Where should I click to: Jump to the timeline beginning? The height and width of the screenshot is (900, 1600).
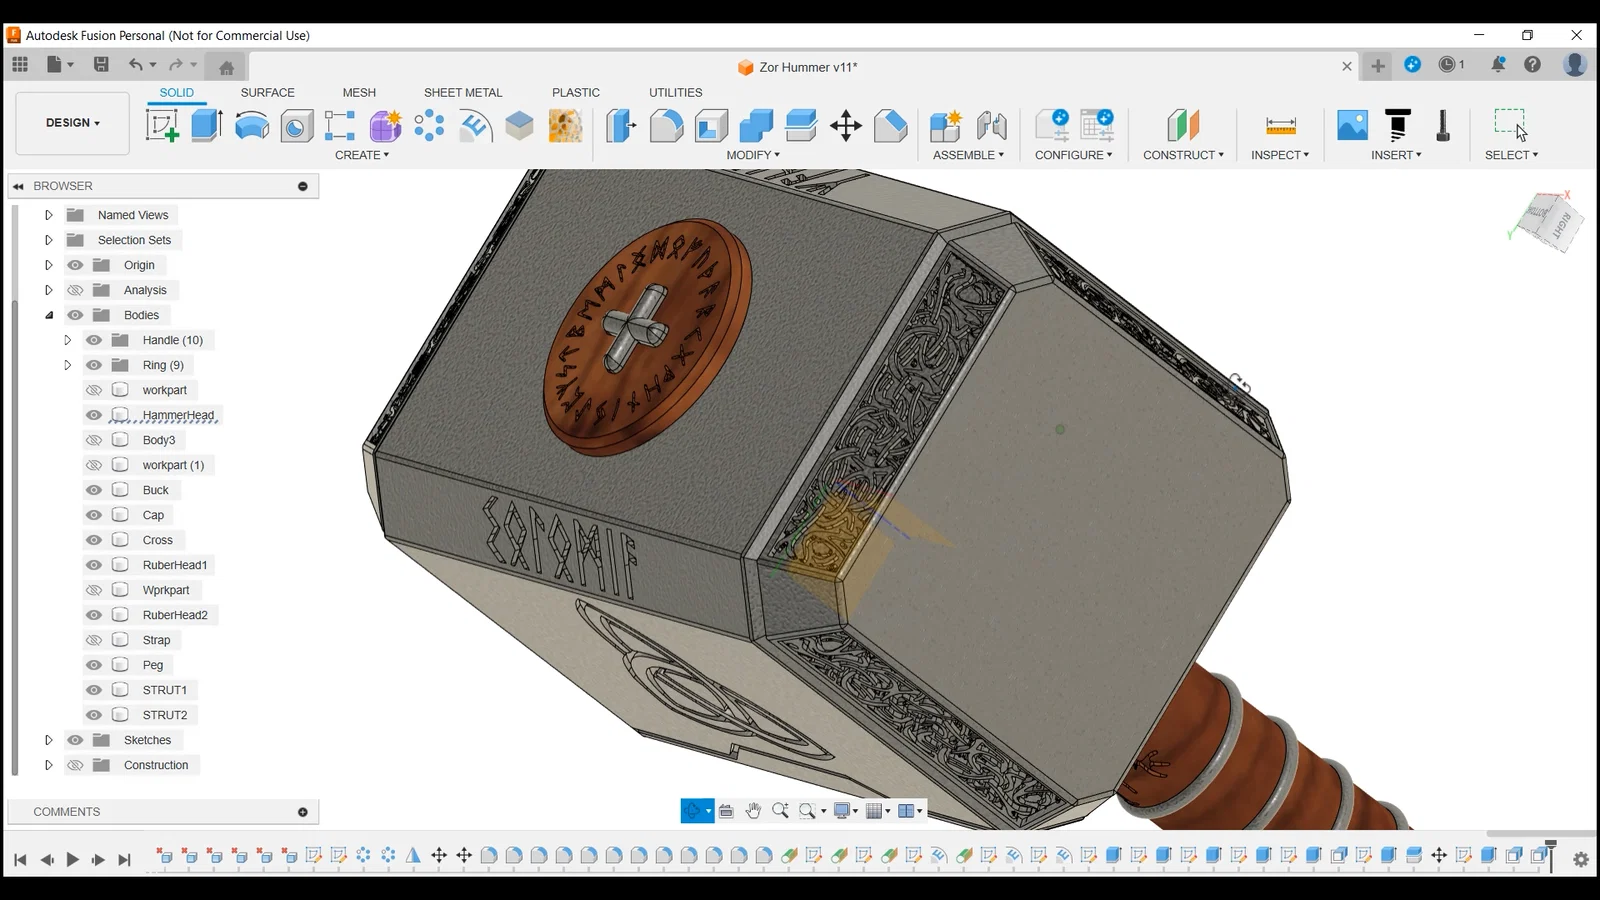[20, 859]
